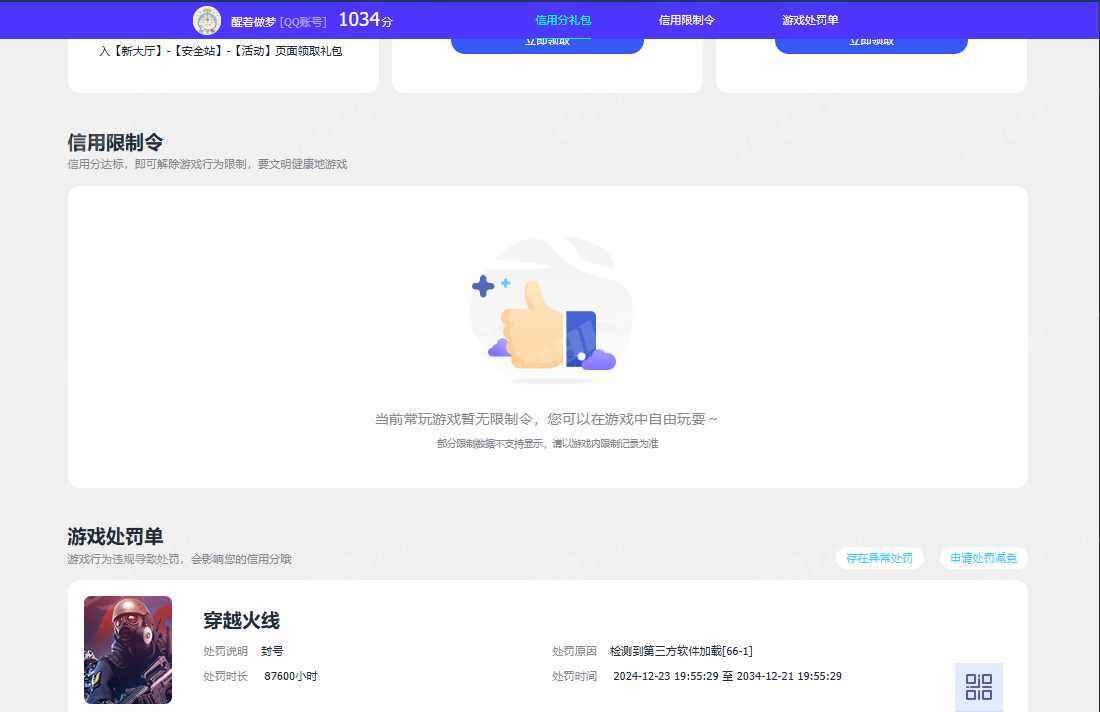Click the 检测到第三方软件加载[66-1] reason text
1100x712 pixels.
681,651
